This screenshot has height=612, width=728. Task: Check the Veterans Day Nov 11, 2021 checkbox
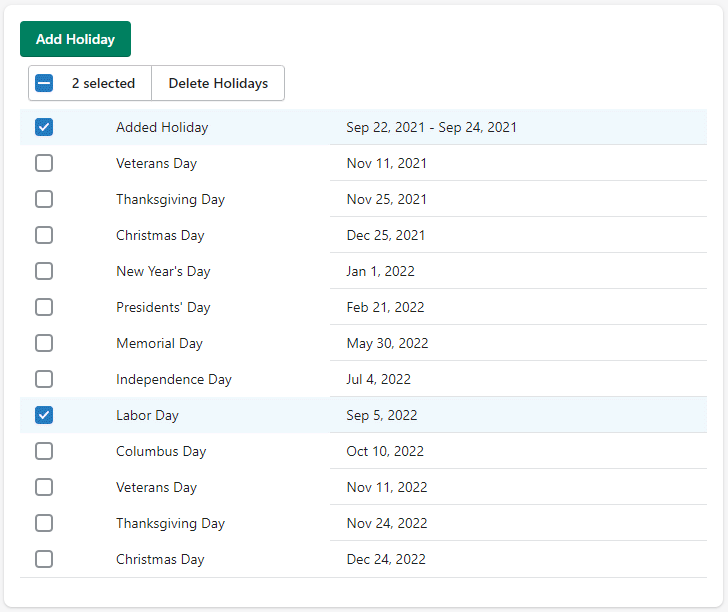(44, 163)
